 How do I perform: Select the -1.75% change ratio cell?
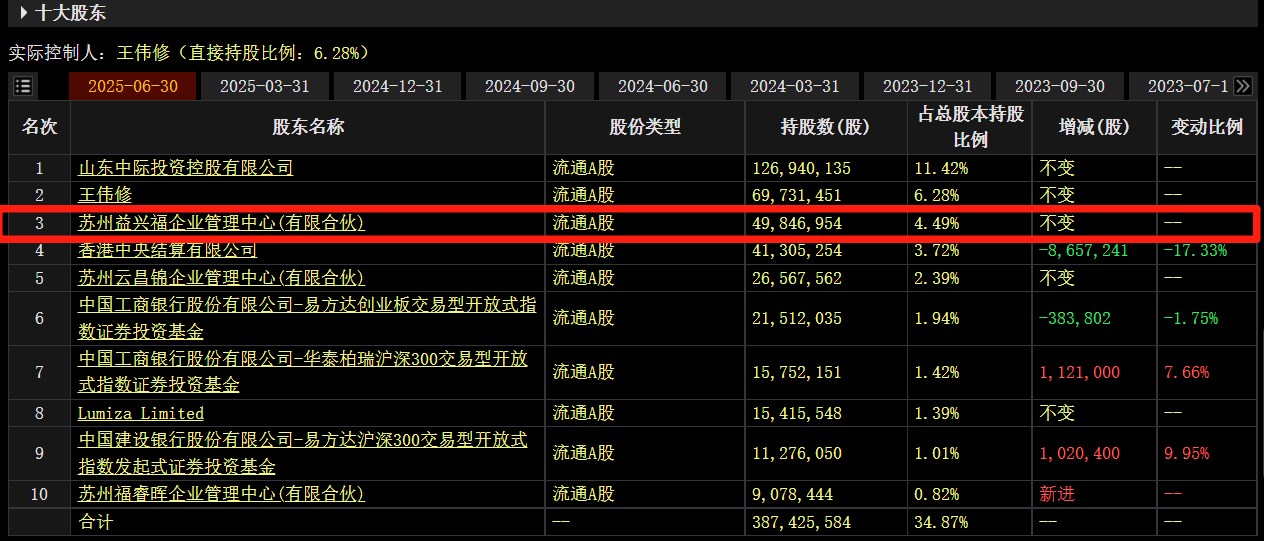(x=1191, y=318)
